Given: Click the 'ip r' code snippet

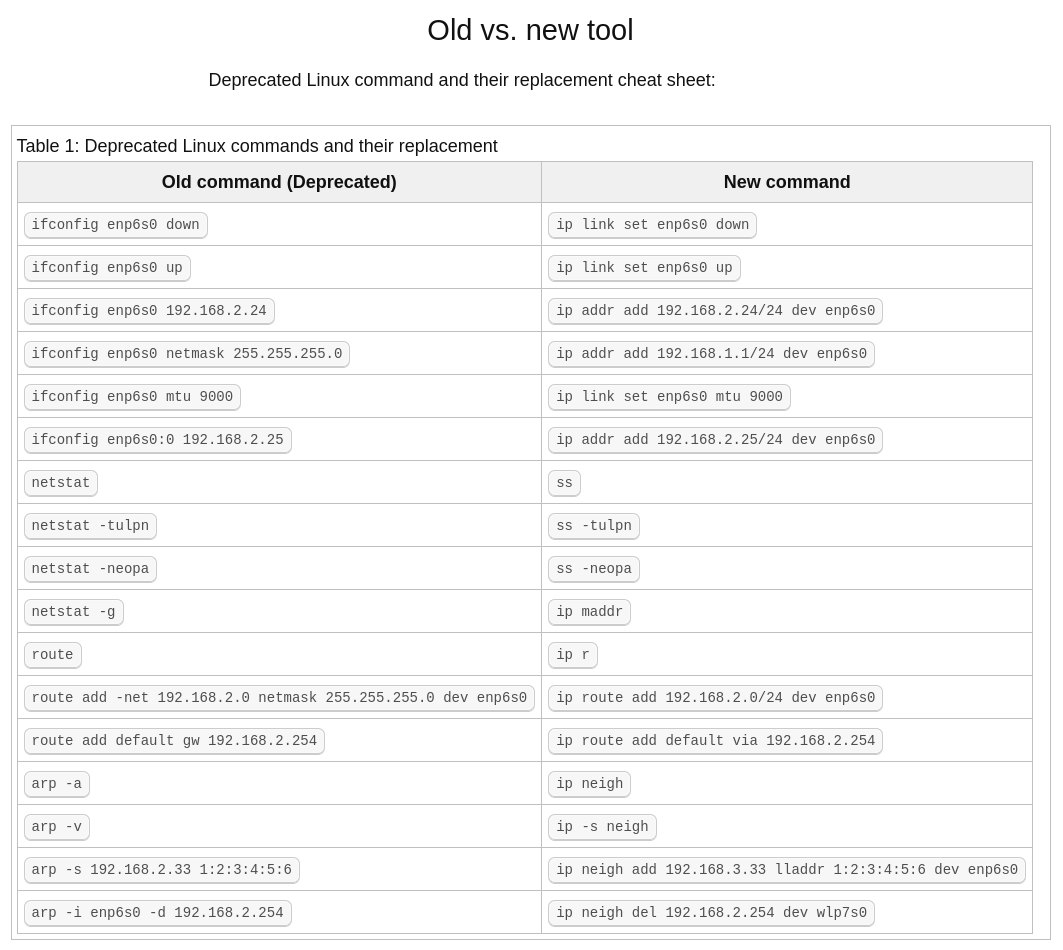Looking at the screenshot, I should tap(573, 655).
